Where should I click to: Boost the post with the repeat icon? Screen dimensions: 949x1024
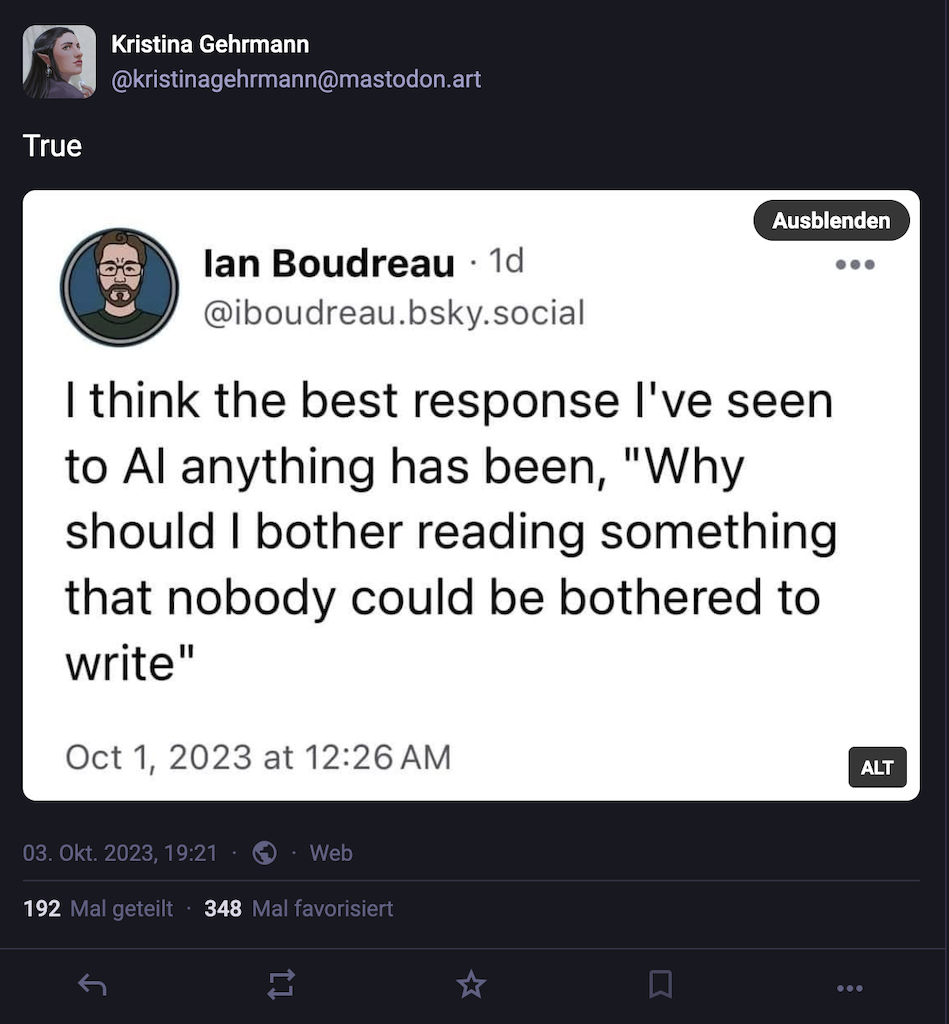[282, 986]
